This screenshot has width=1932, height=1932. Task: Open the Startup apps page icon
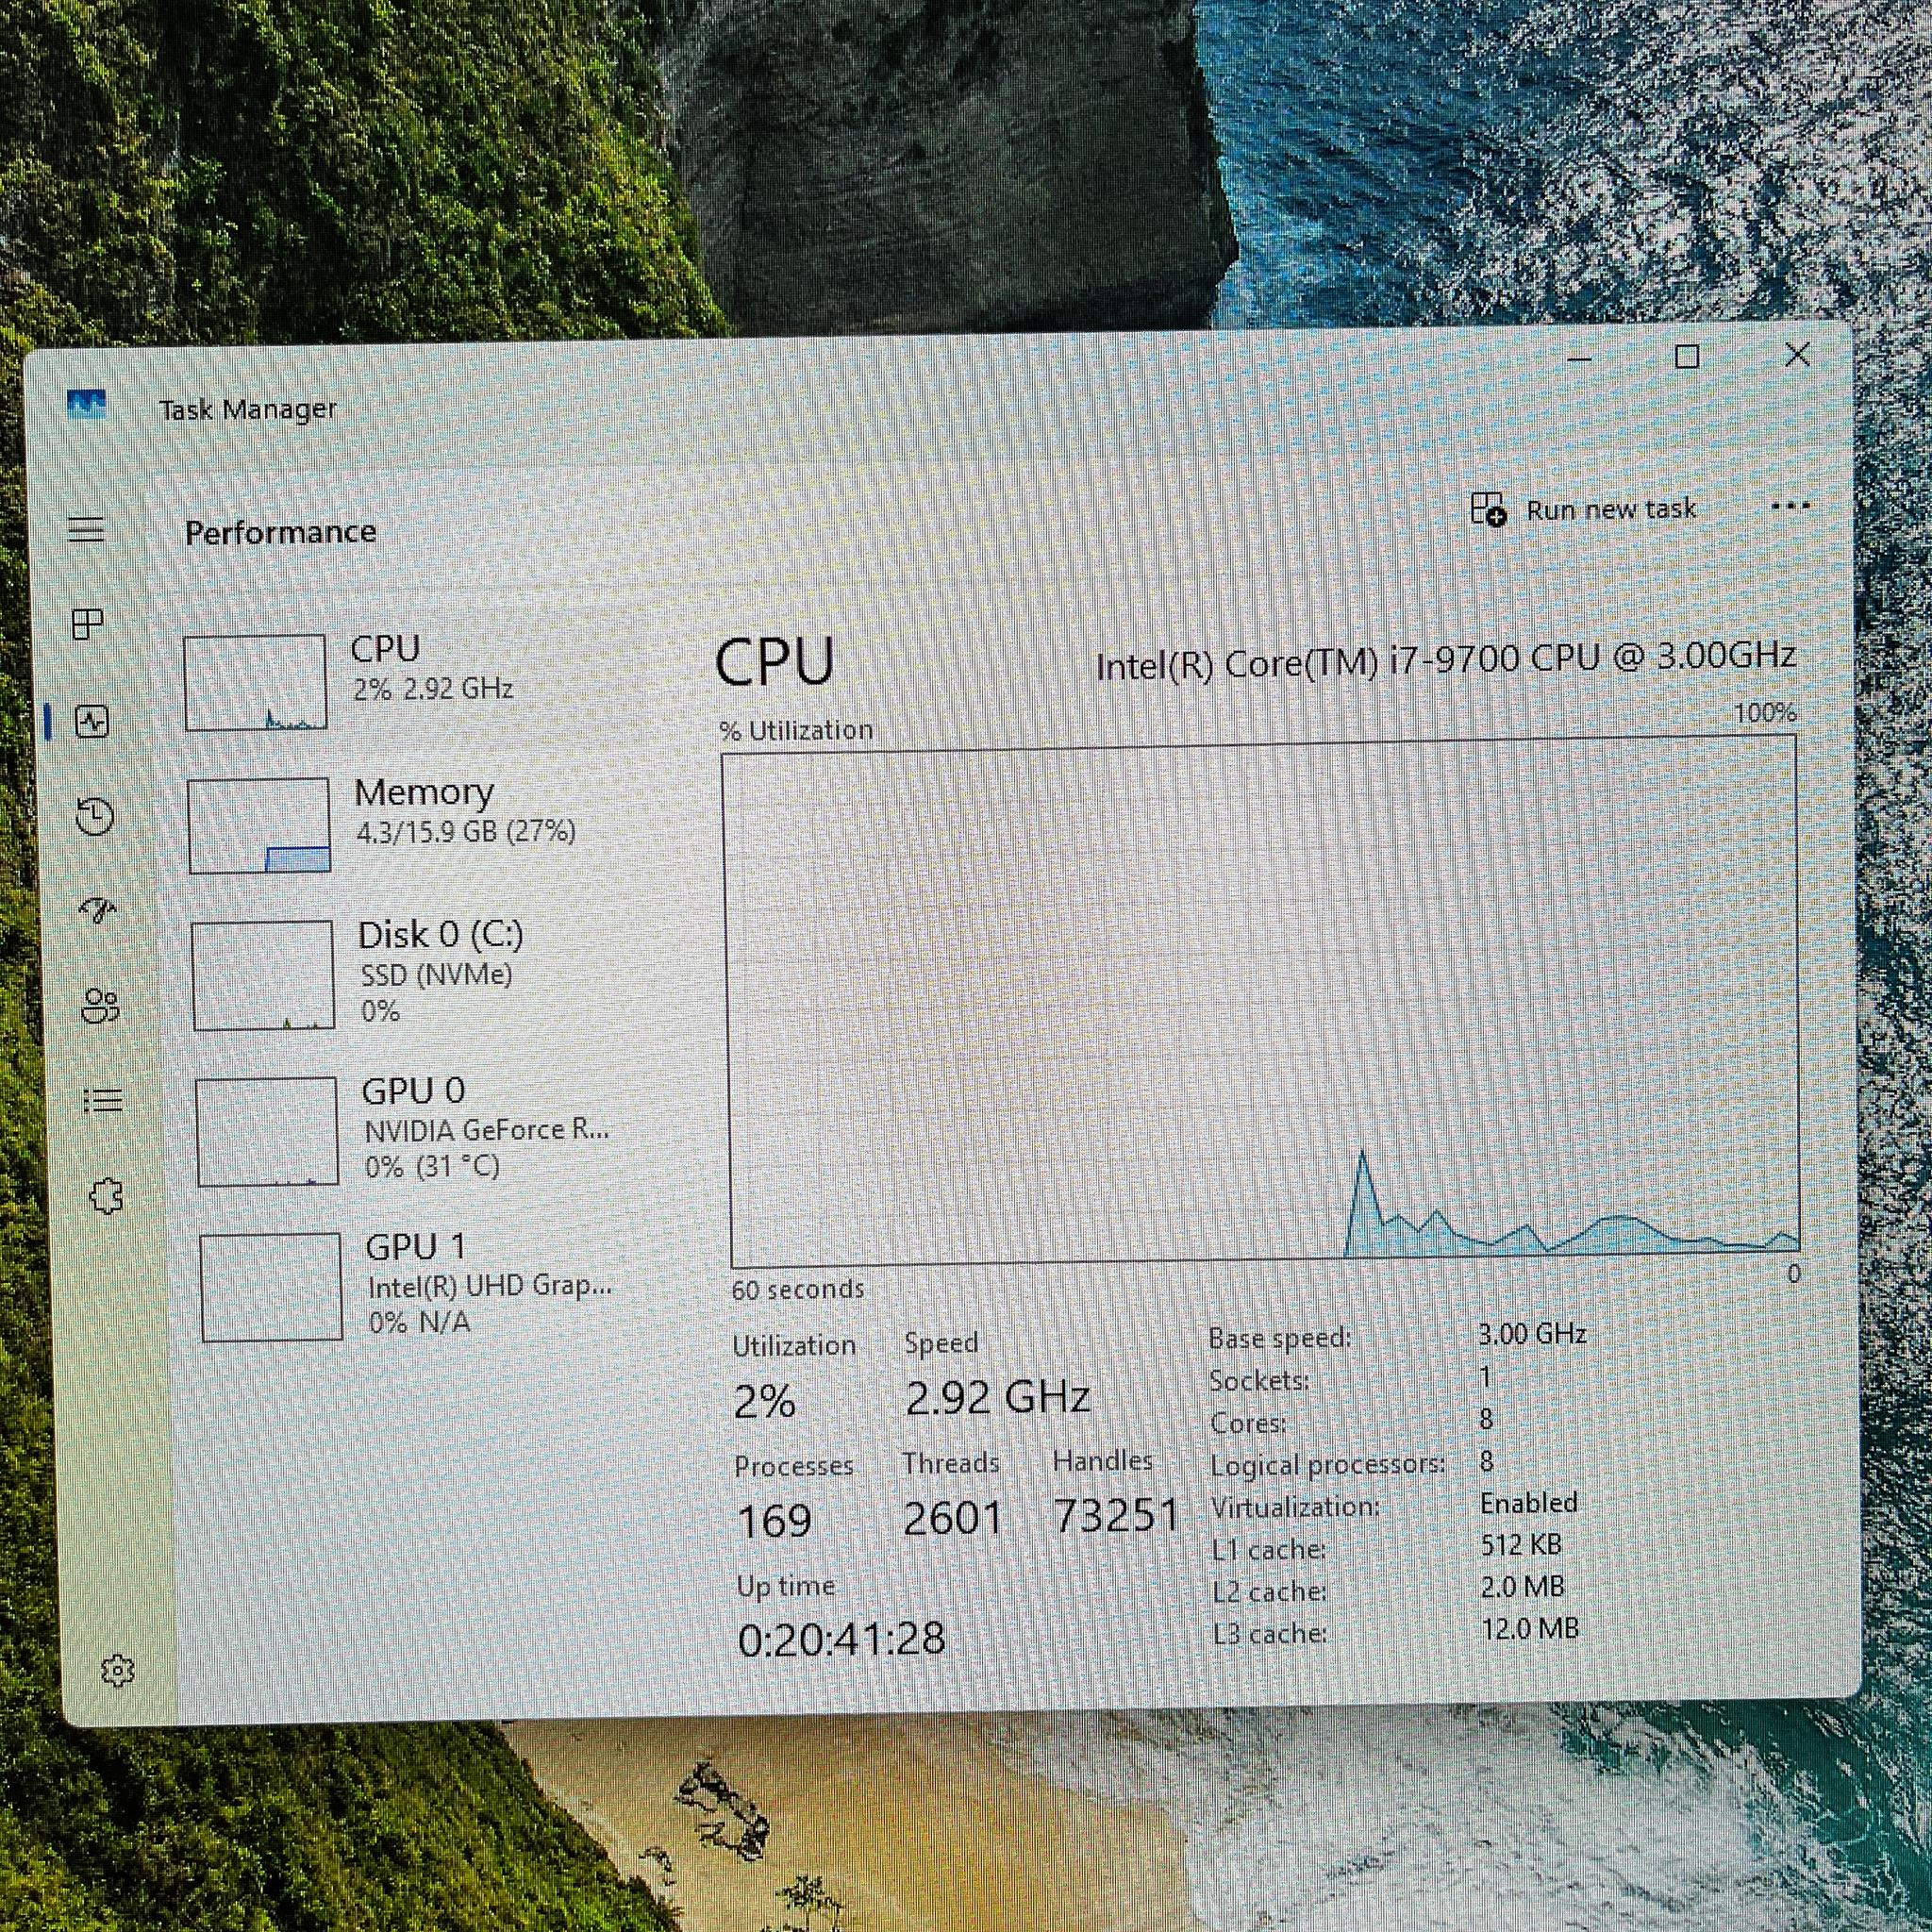coord(98,910)
